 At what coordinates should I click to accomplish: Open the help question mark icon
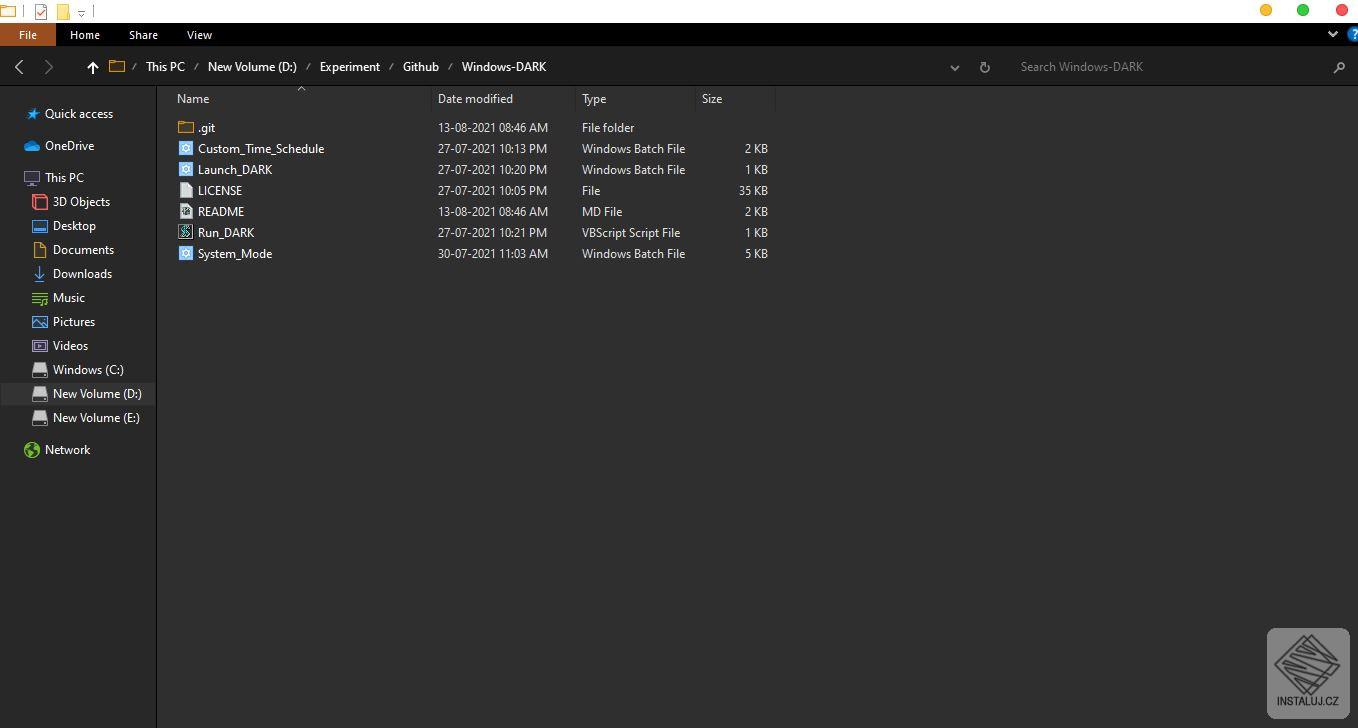point(1353,34)
